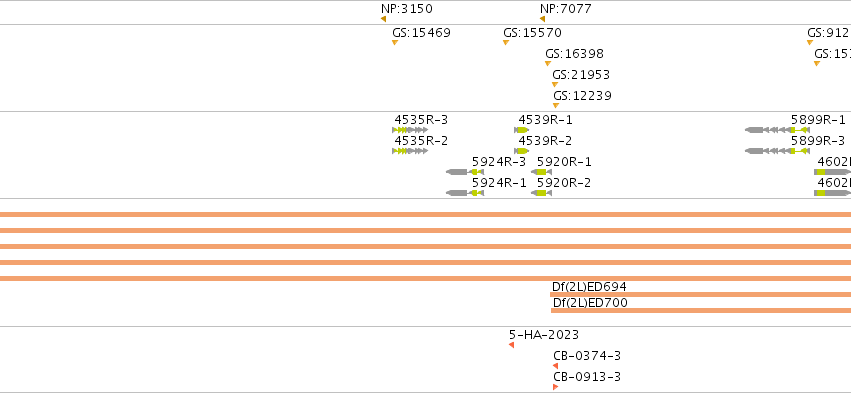
Task: Open the 5920R-1 gene label
Action: tap(564, 161)
